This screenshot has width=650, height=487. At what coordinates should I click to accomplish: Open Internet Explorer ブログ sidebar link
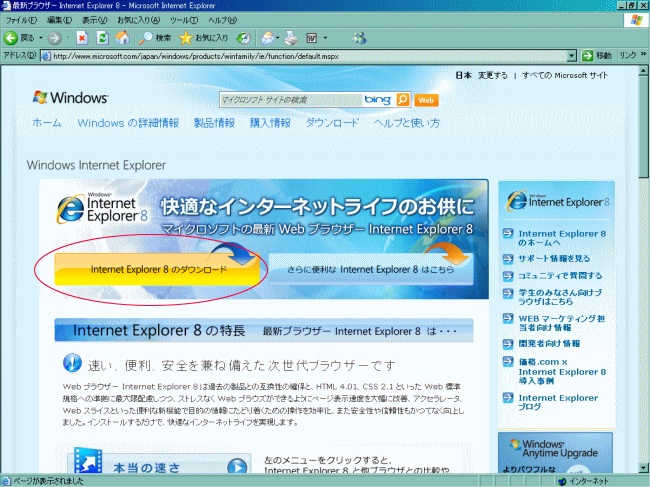(558, 402)
